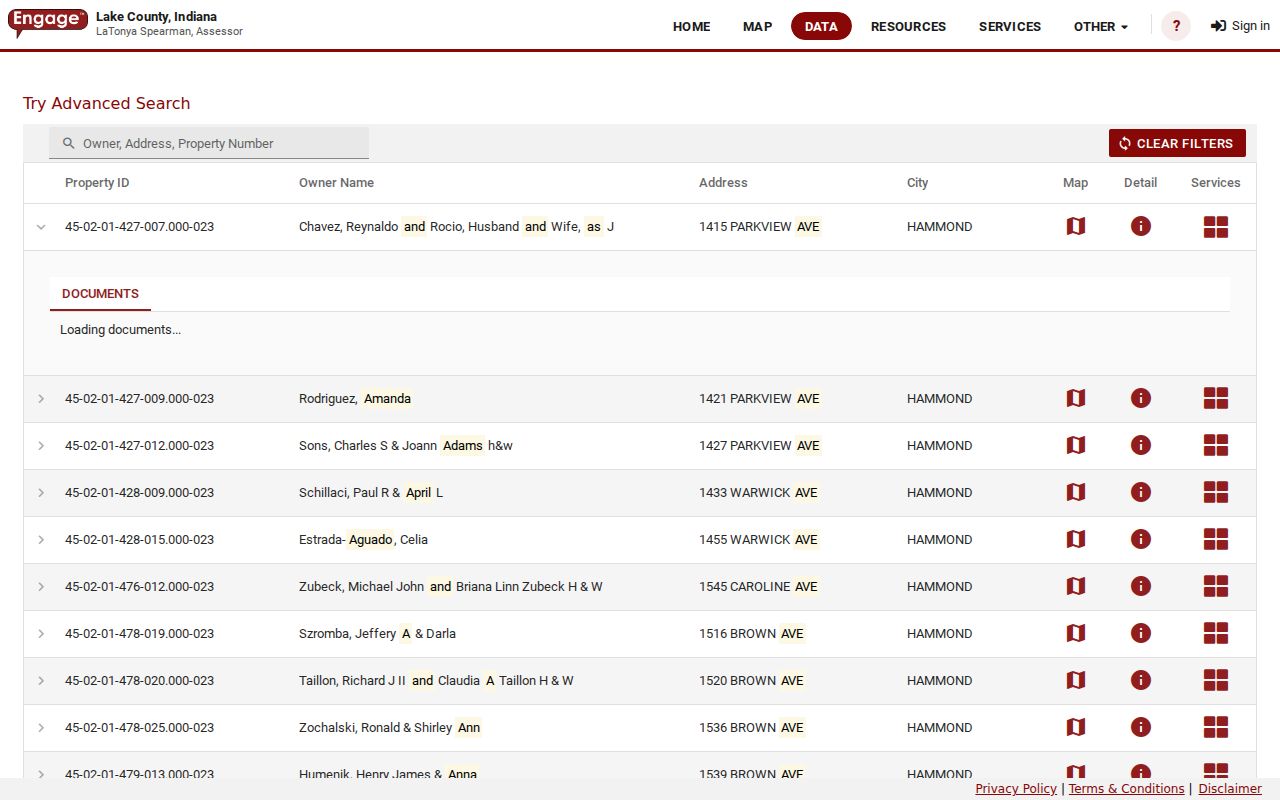View detail for Schillaci, Paul R

coord(1140,493)
